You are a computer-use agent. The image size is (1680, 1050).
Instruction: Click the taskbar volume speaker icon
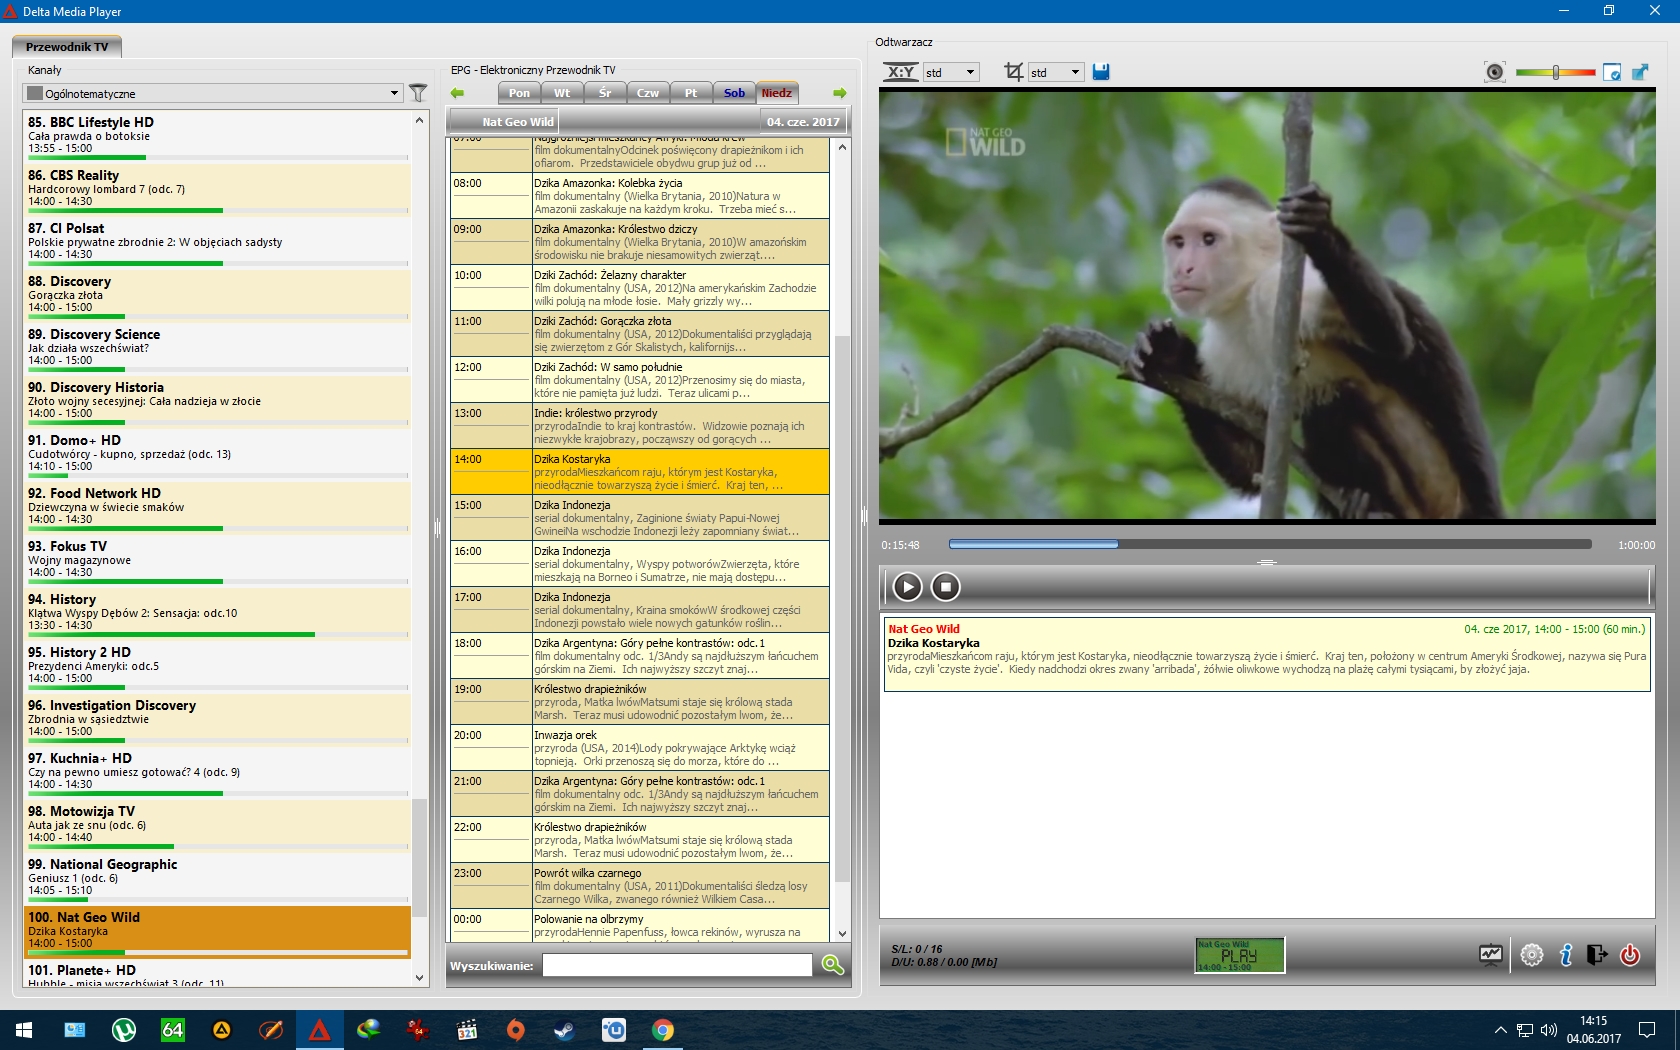tap(1549, 1030)
